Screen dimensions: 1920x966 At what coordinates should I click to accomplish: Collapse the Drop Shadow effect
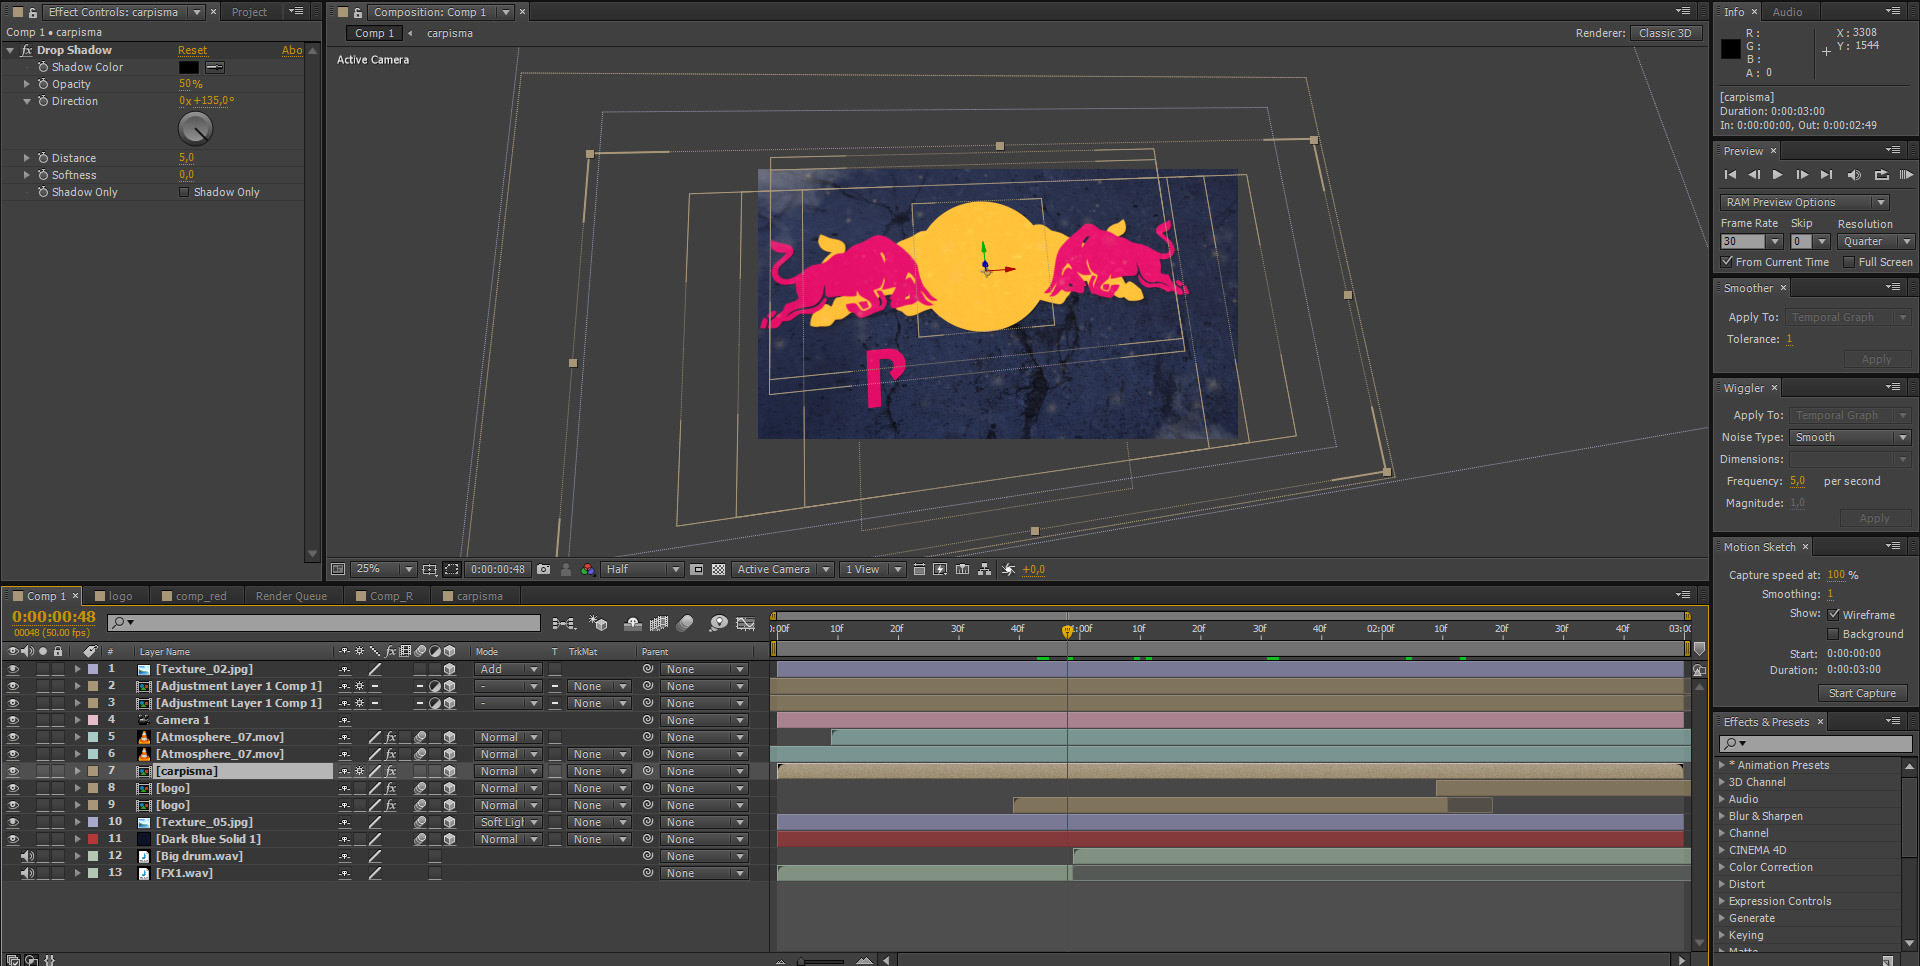(10, 50)
